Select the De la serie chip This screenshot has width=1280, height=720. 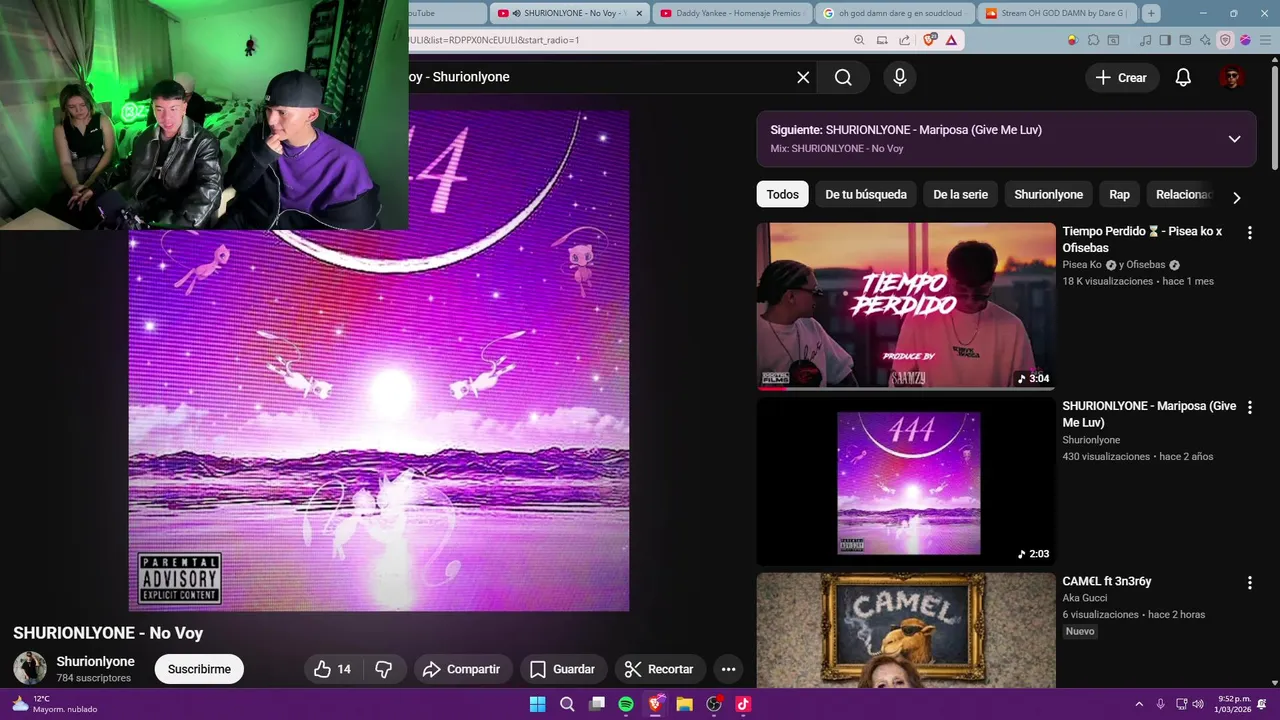coord(960,194)
